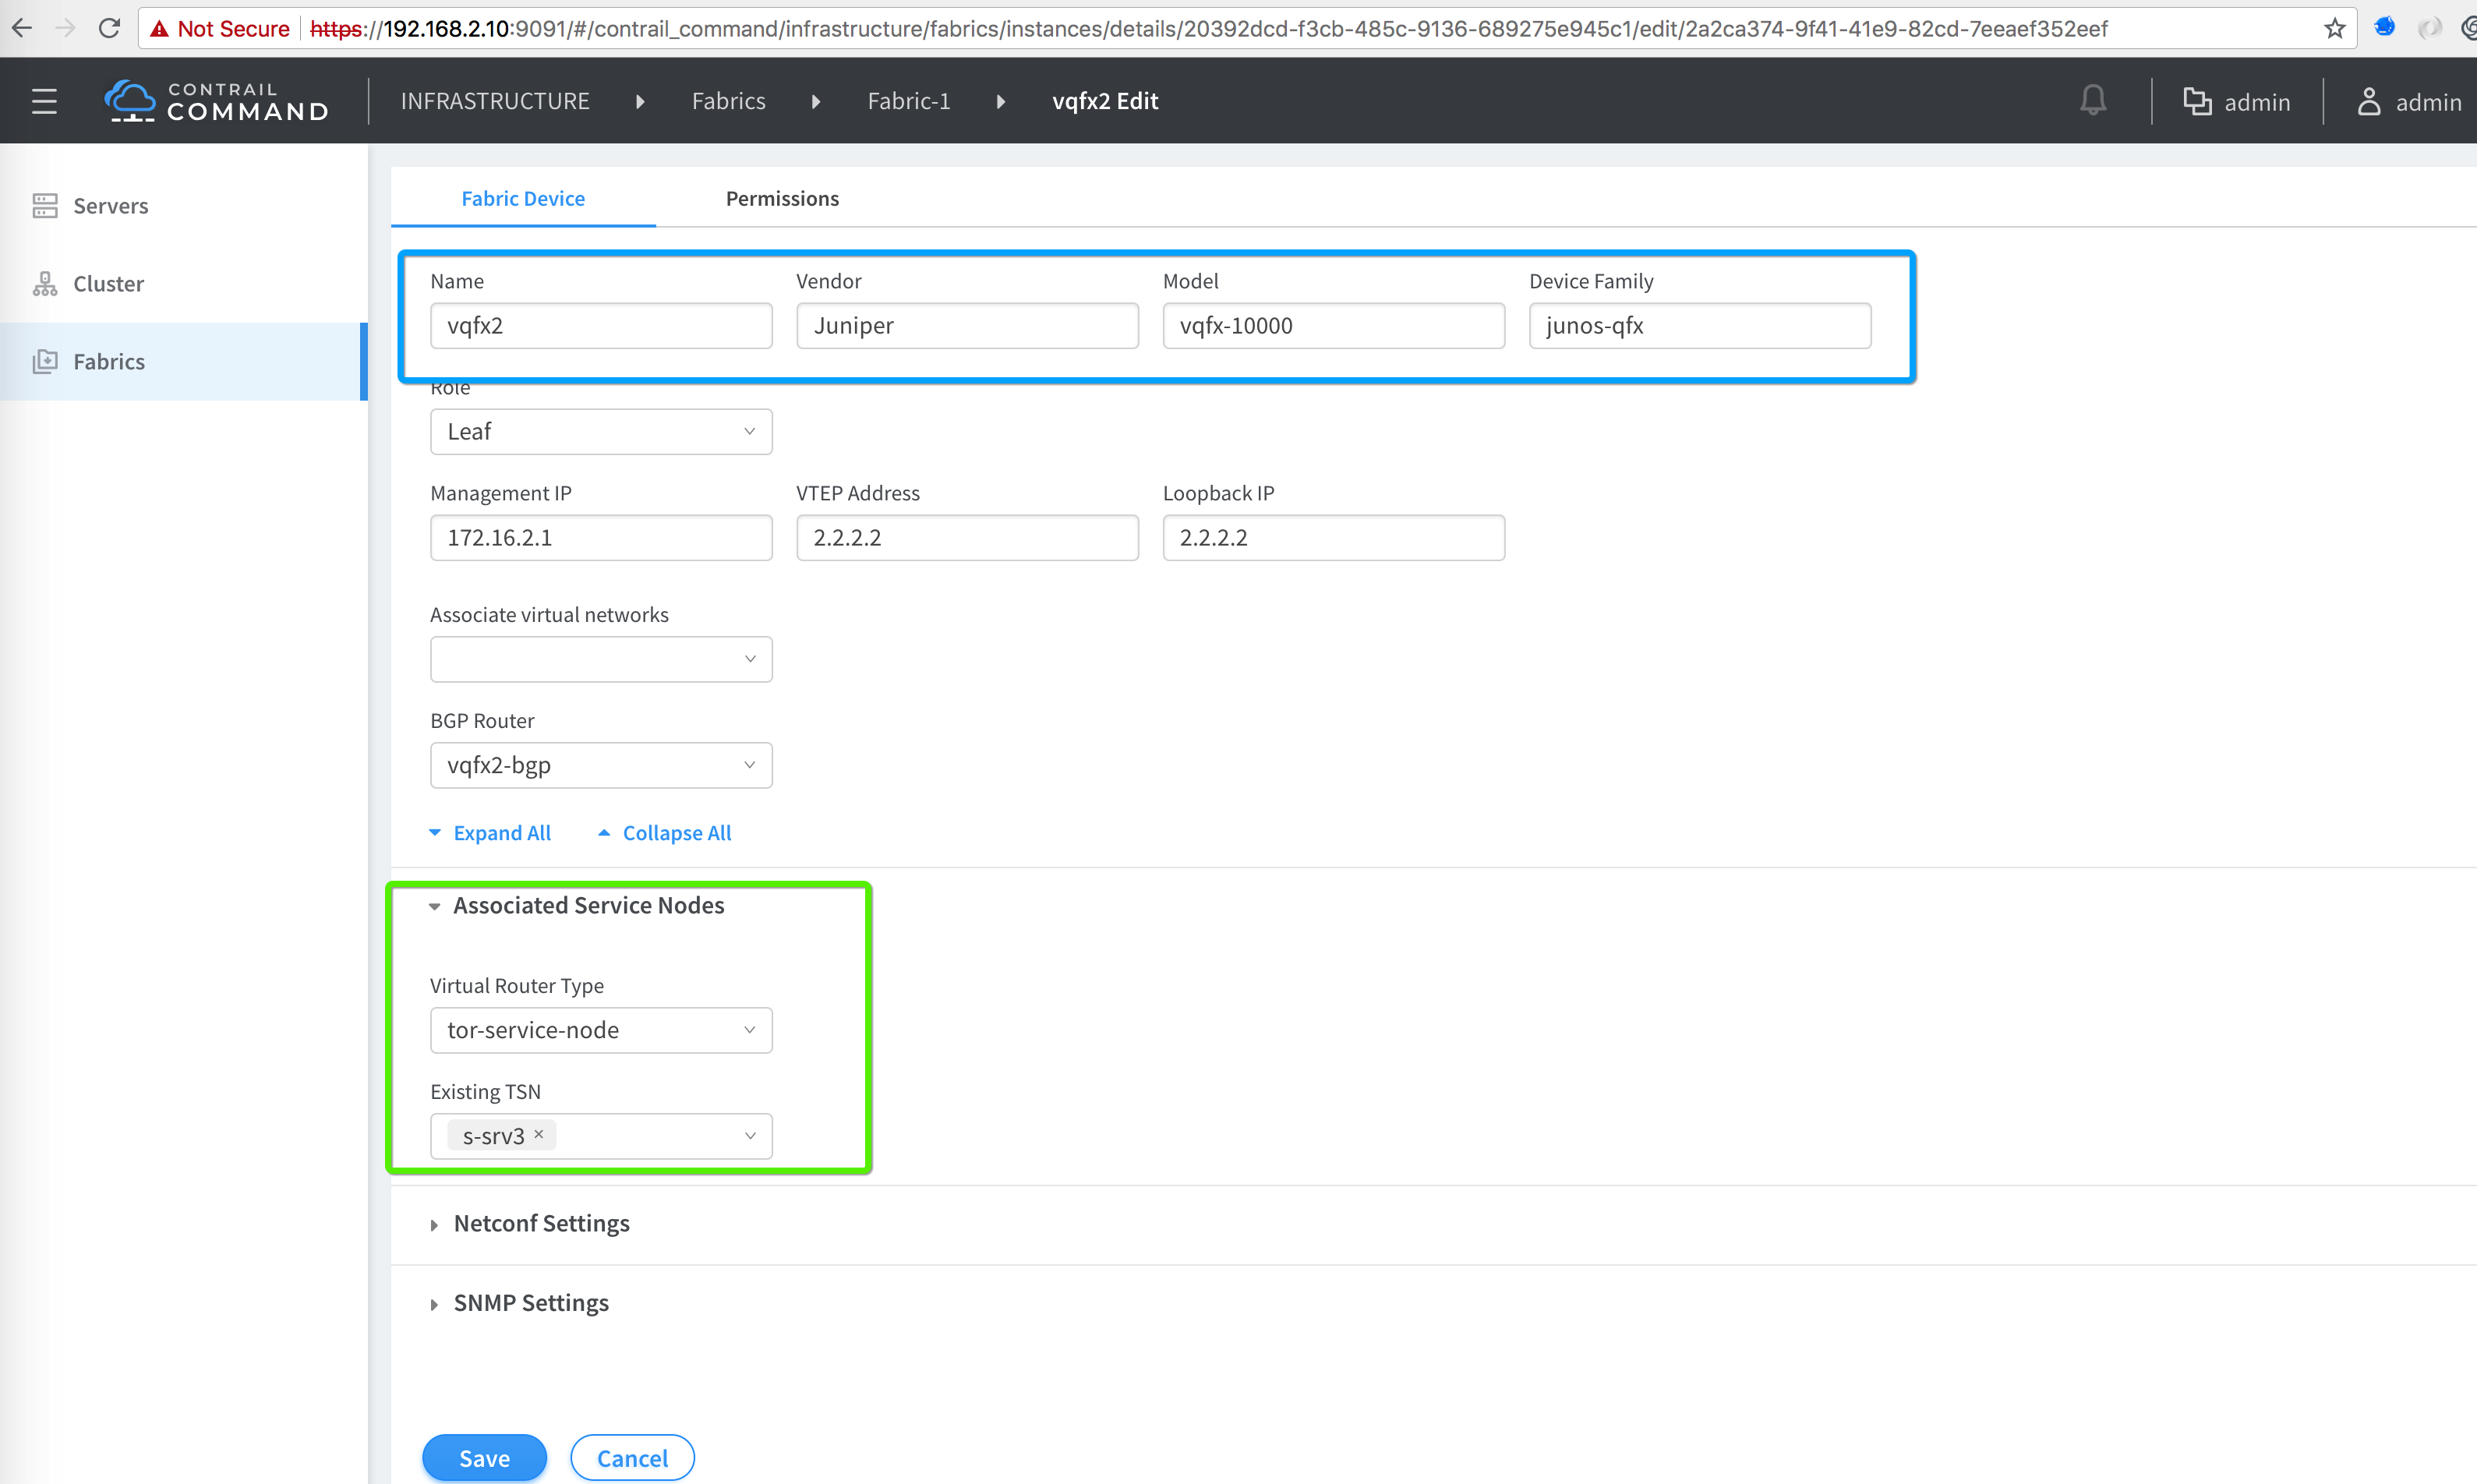
Task: Click the Vendor field containing Juniper
Action: pos(967,326)
